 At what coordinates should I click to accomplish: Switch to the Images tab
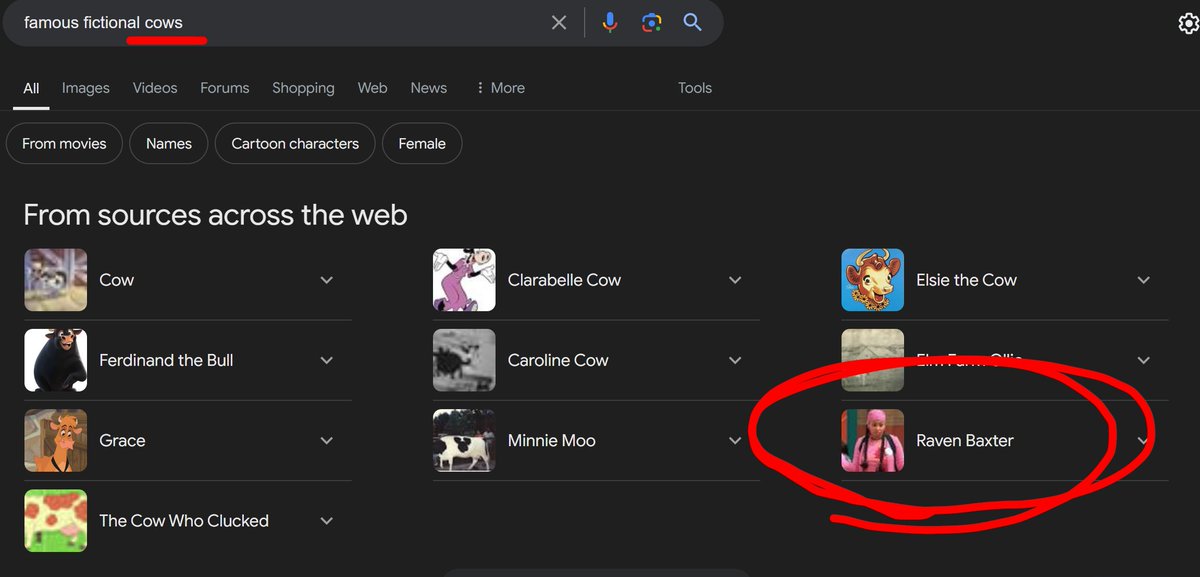(x=86, y=88)
